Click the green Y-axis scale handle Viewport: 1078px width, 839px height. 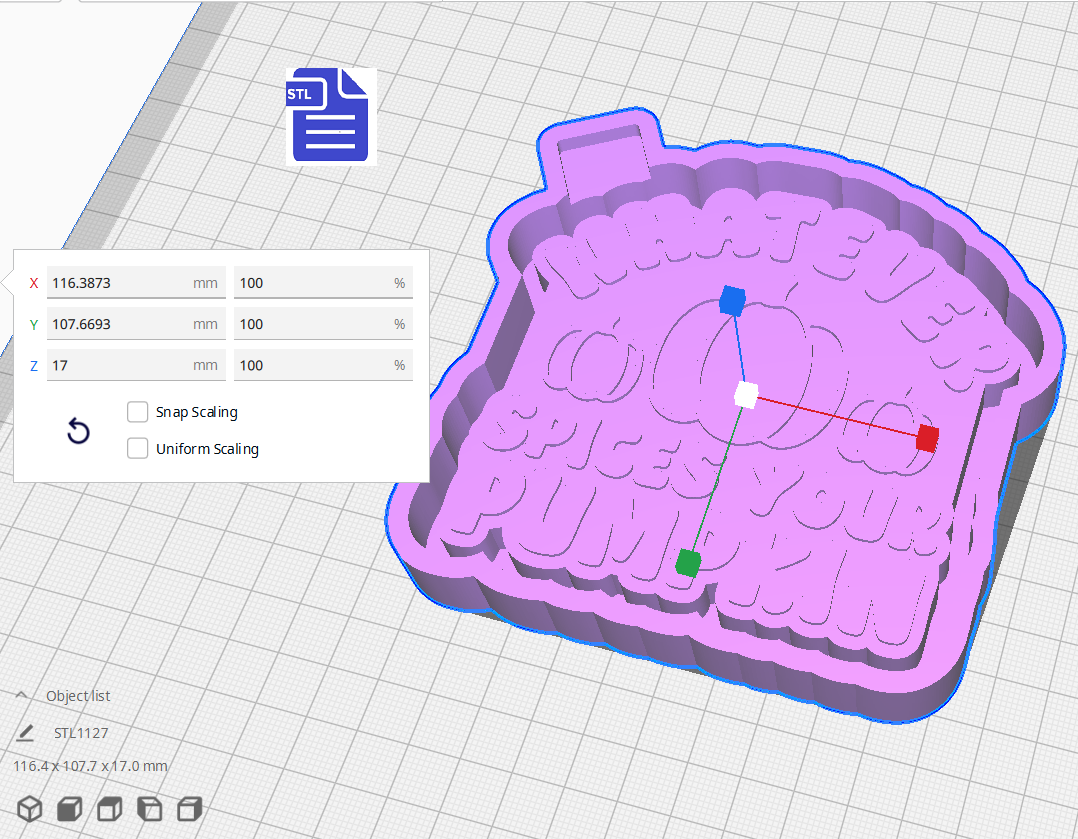click(689, 563)
